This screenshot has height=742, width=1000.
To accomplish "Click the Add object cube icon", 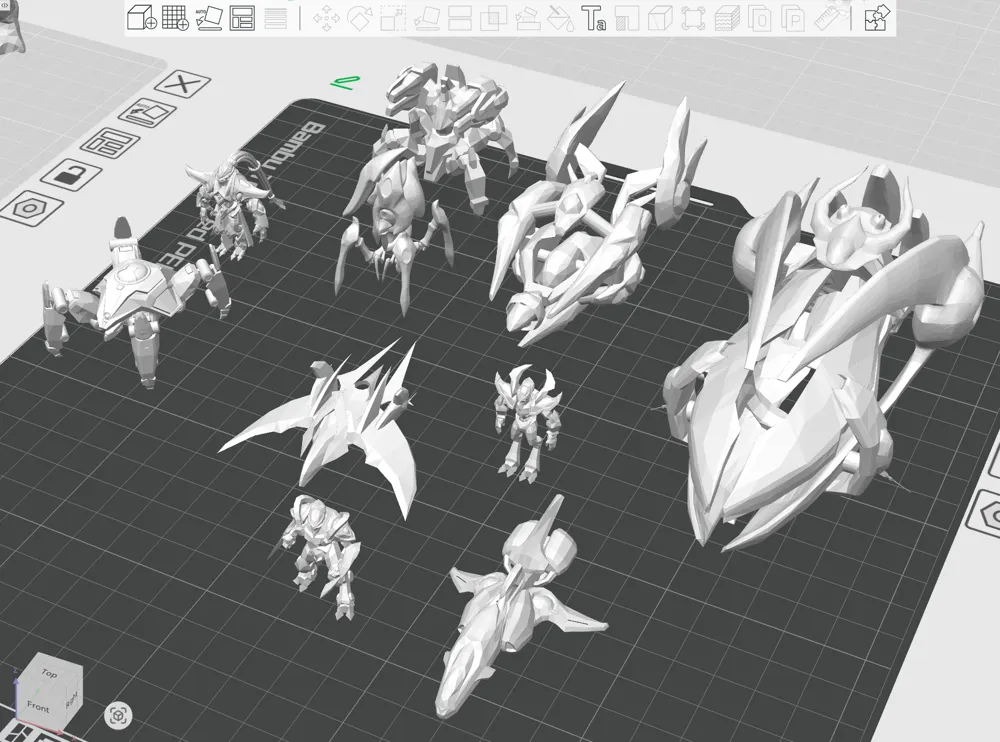I will (x=142, y=17).
